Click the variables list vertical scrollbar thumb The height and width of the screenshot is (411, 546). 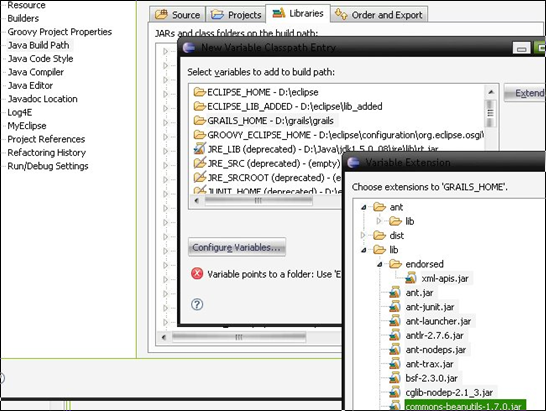pos(491,113)
